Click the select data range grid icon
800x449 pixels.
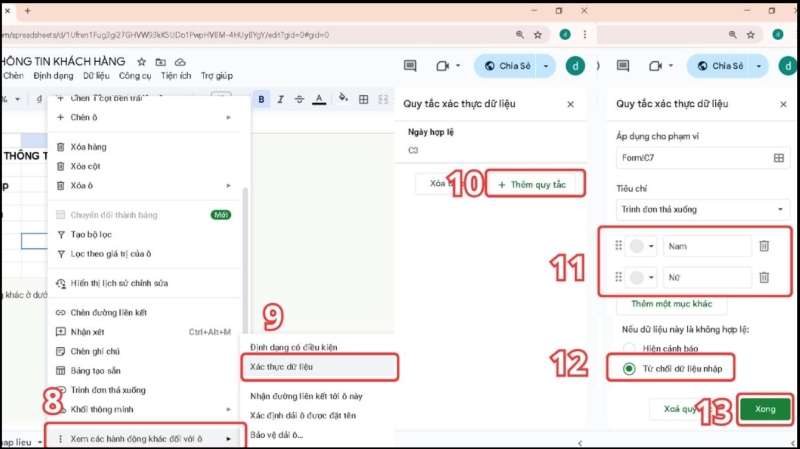[x=779, y=158]
